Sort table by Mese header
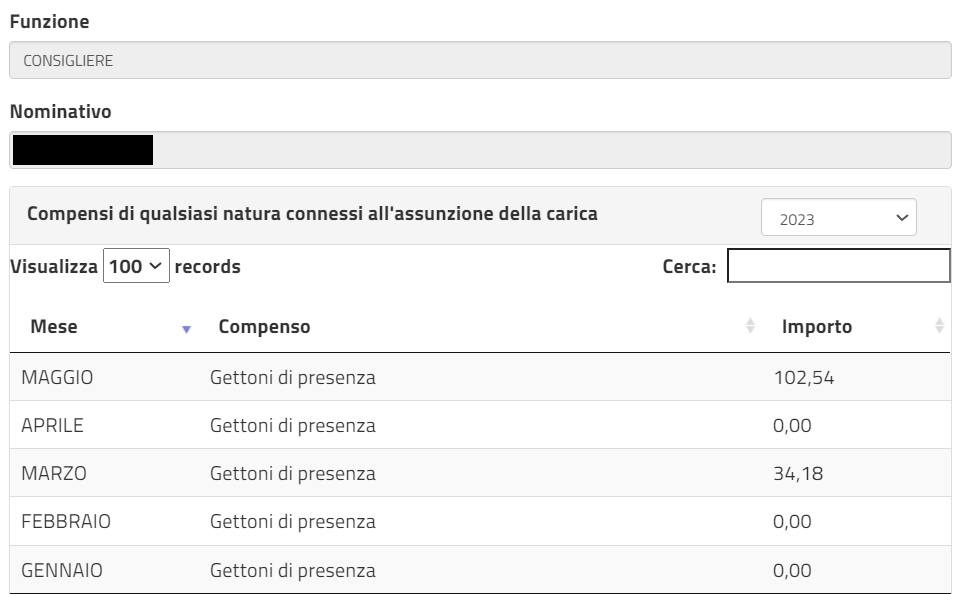967x594 pixels. tap(54, 326)
